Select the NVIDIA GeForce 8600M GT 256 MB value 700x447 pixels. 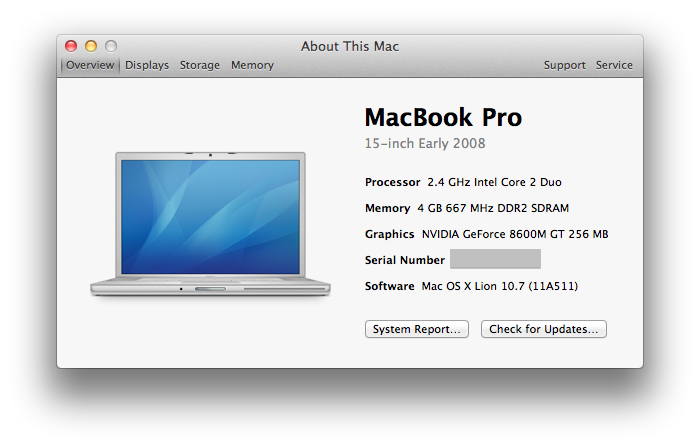pos(515,234)
